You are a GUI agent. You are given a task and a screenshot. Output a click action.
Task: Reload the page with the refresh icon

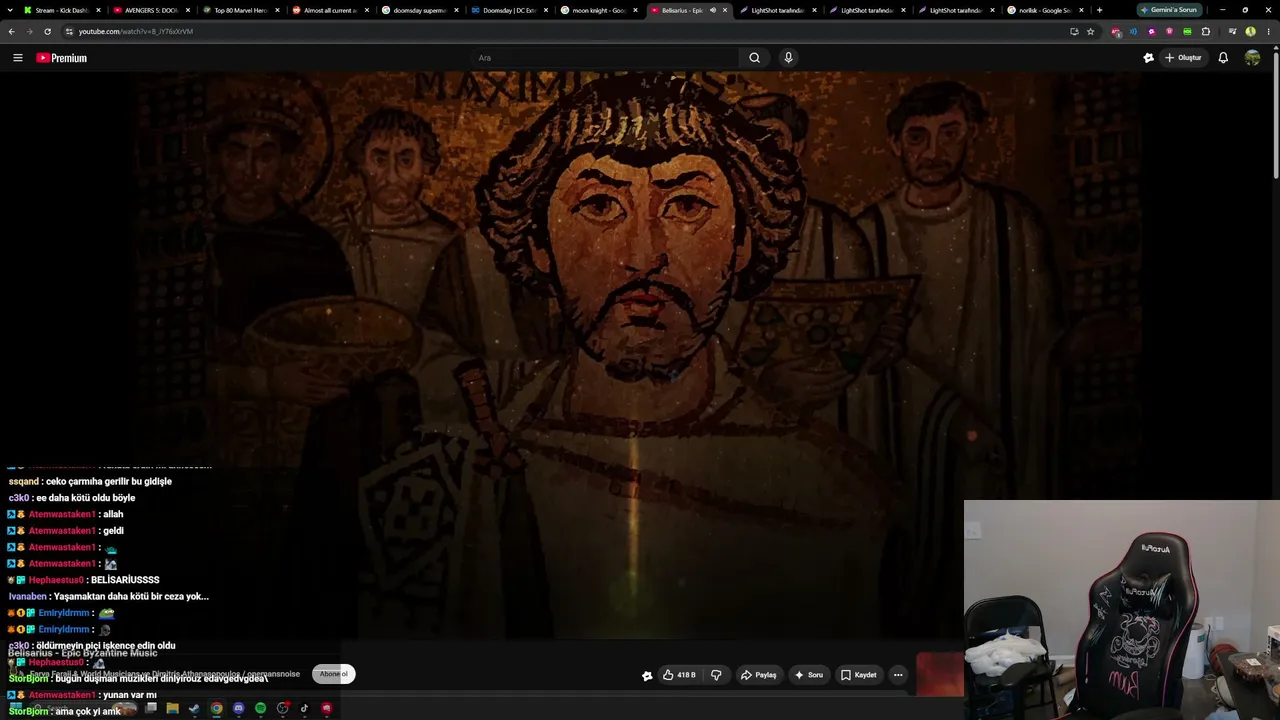click(x=47, y=31)
